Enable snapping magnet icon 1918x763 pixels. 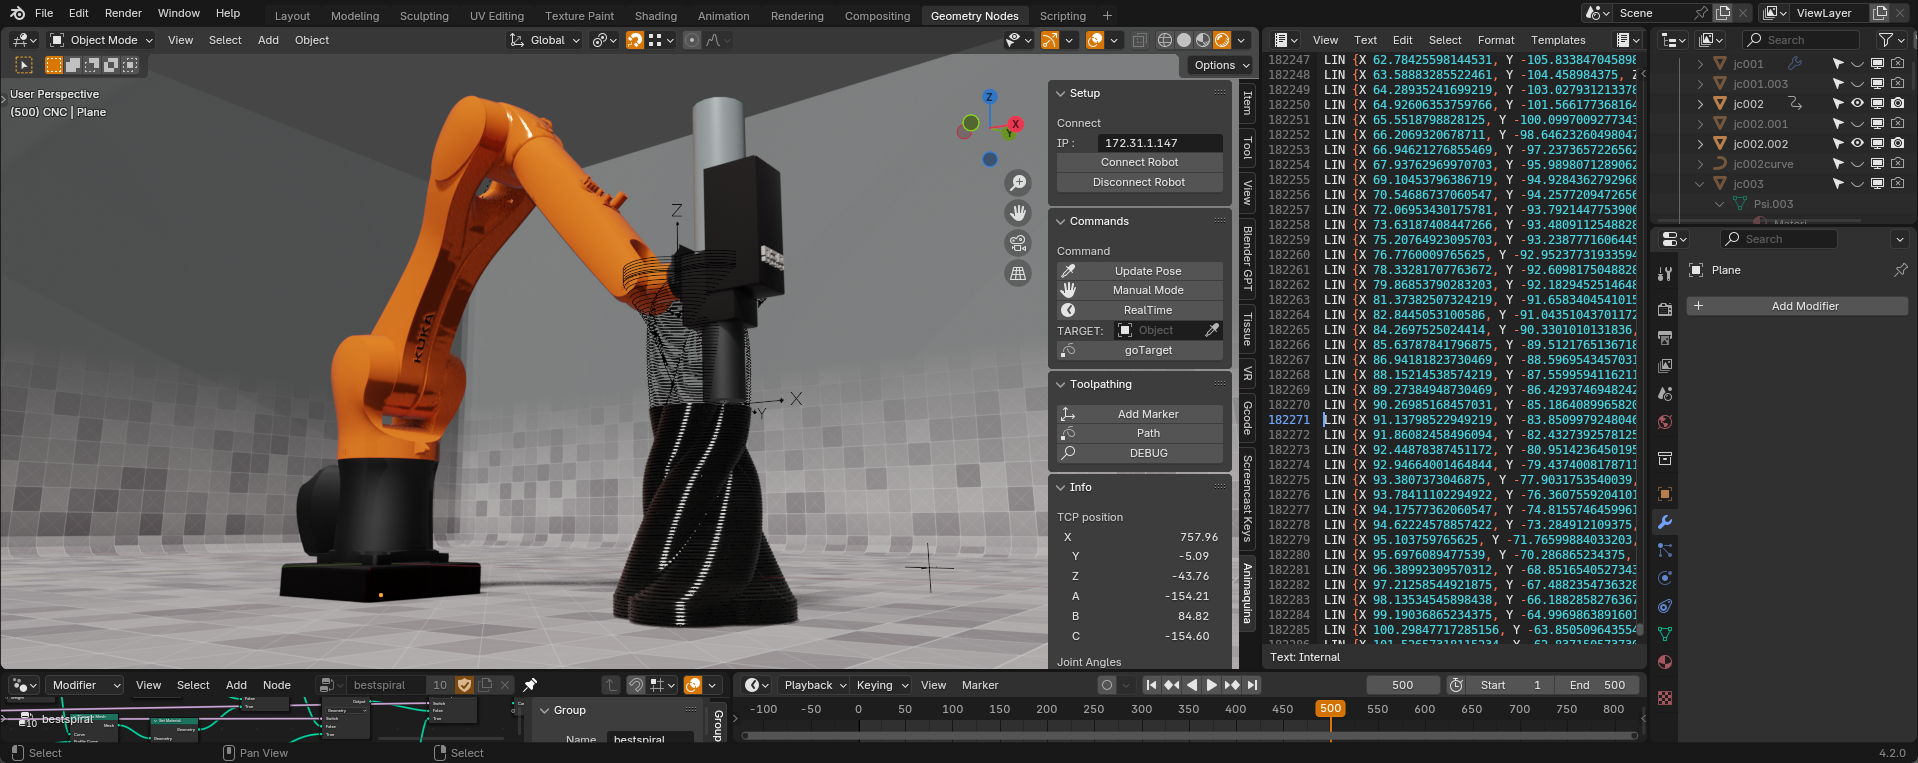coord(634,40)
